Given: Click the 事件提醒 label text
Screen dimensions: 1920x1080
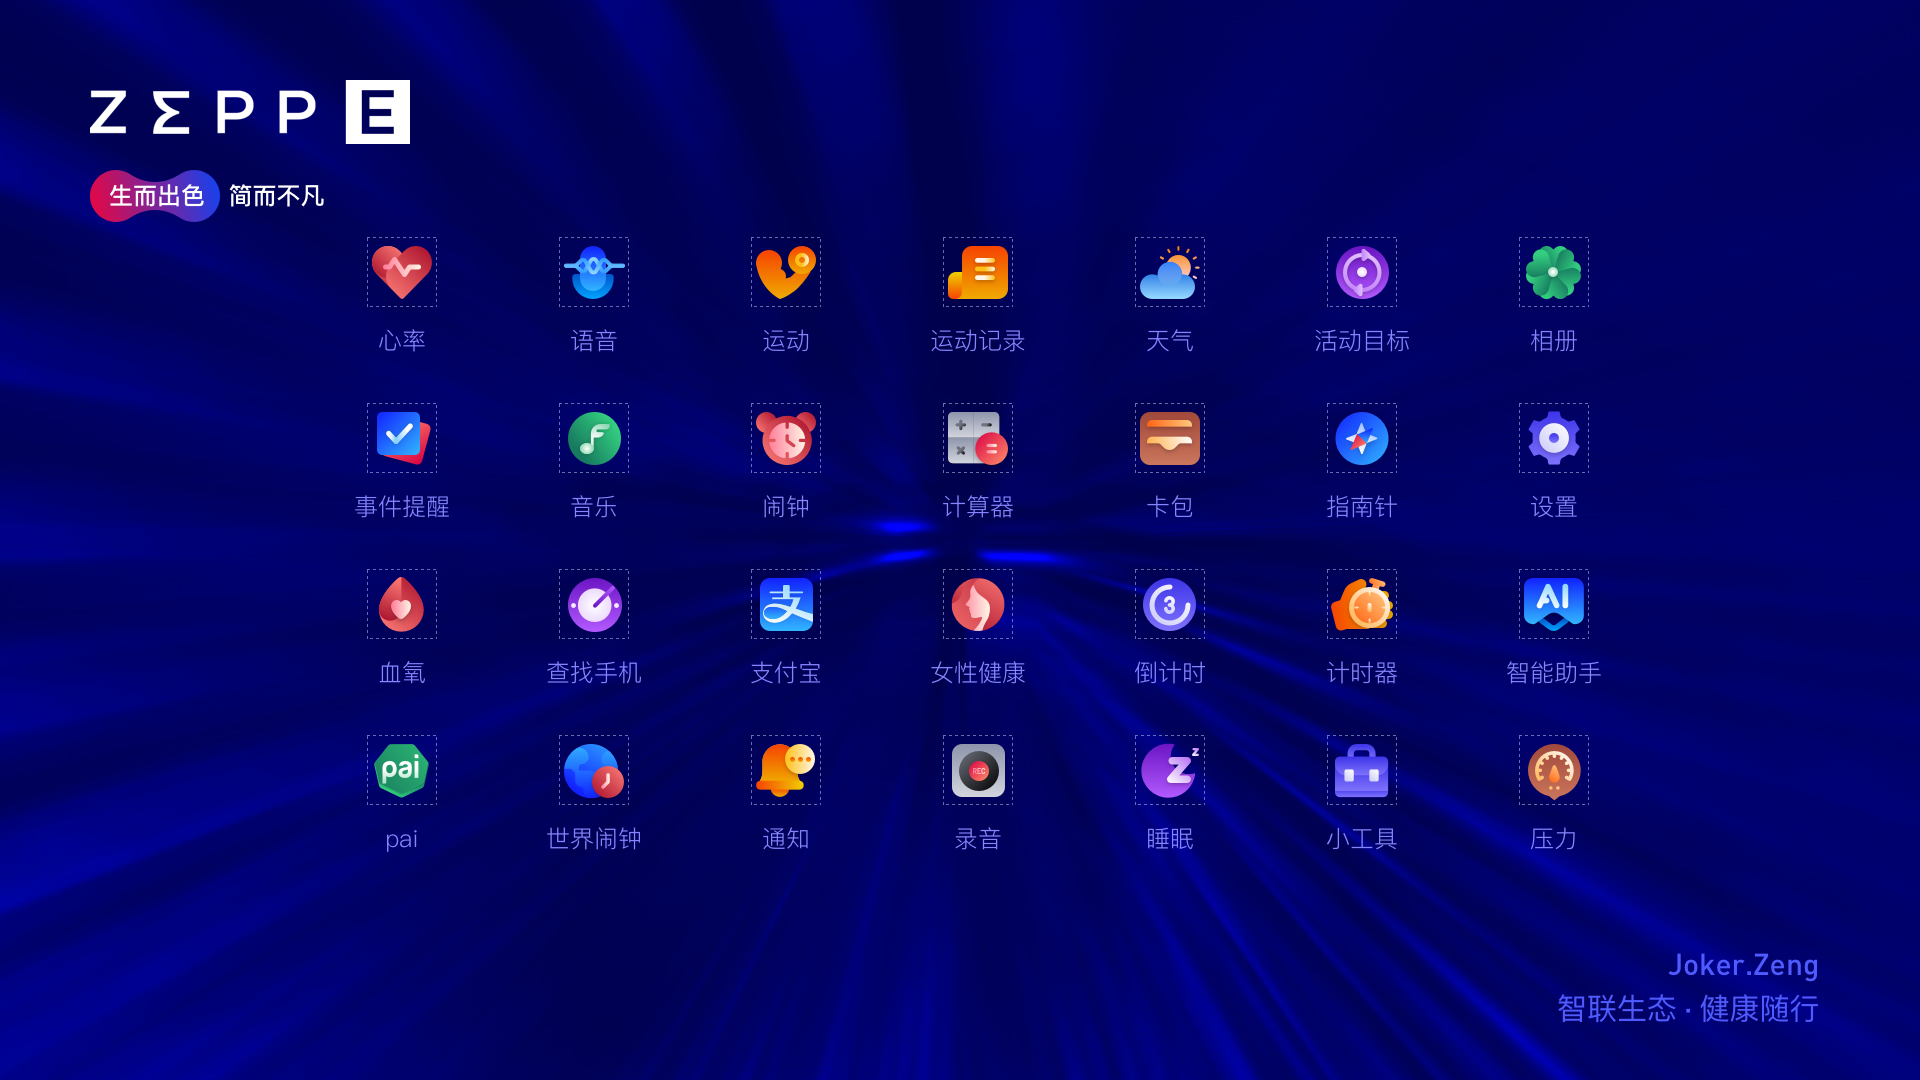Looking at the screenshot, I should click(402, 507).
